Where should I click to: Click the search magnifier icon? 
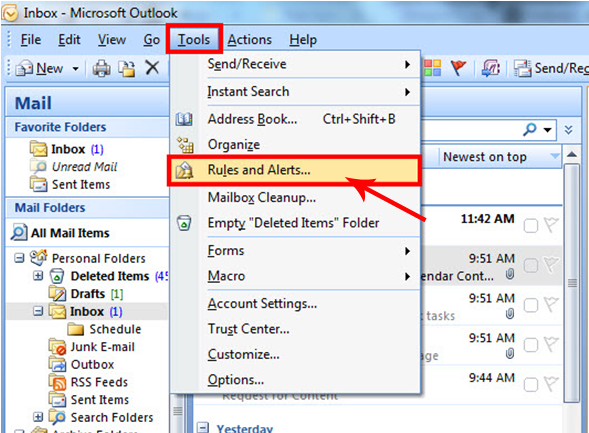point(530,130)
